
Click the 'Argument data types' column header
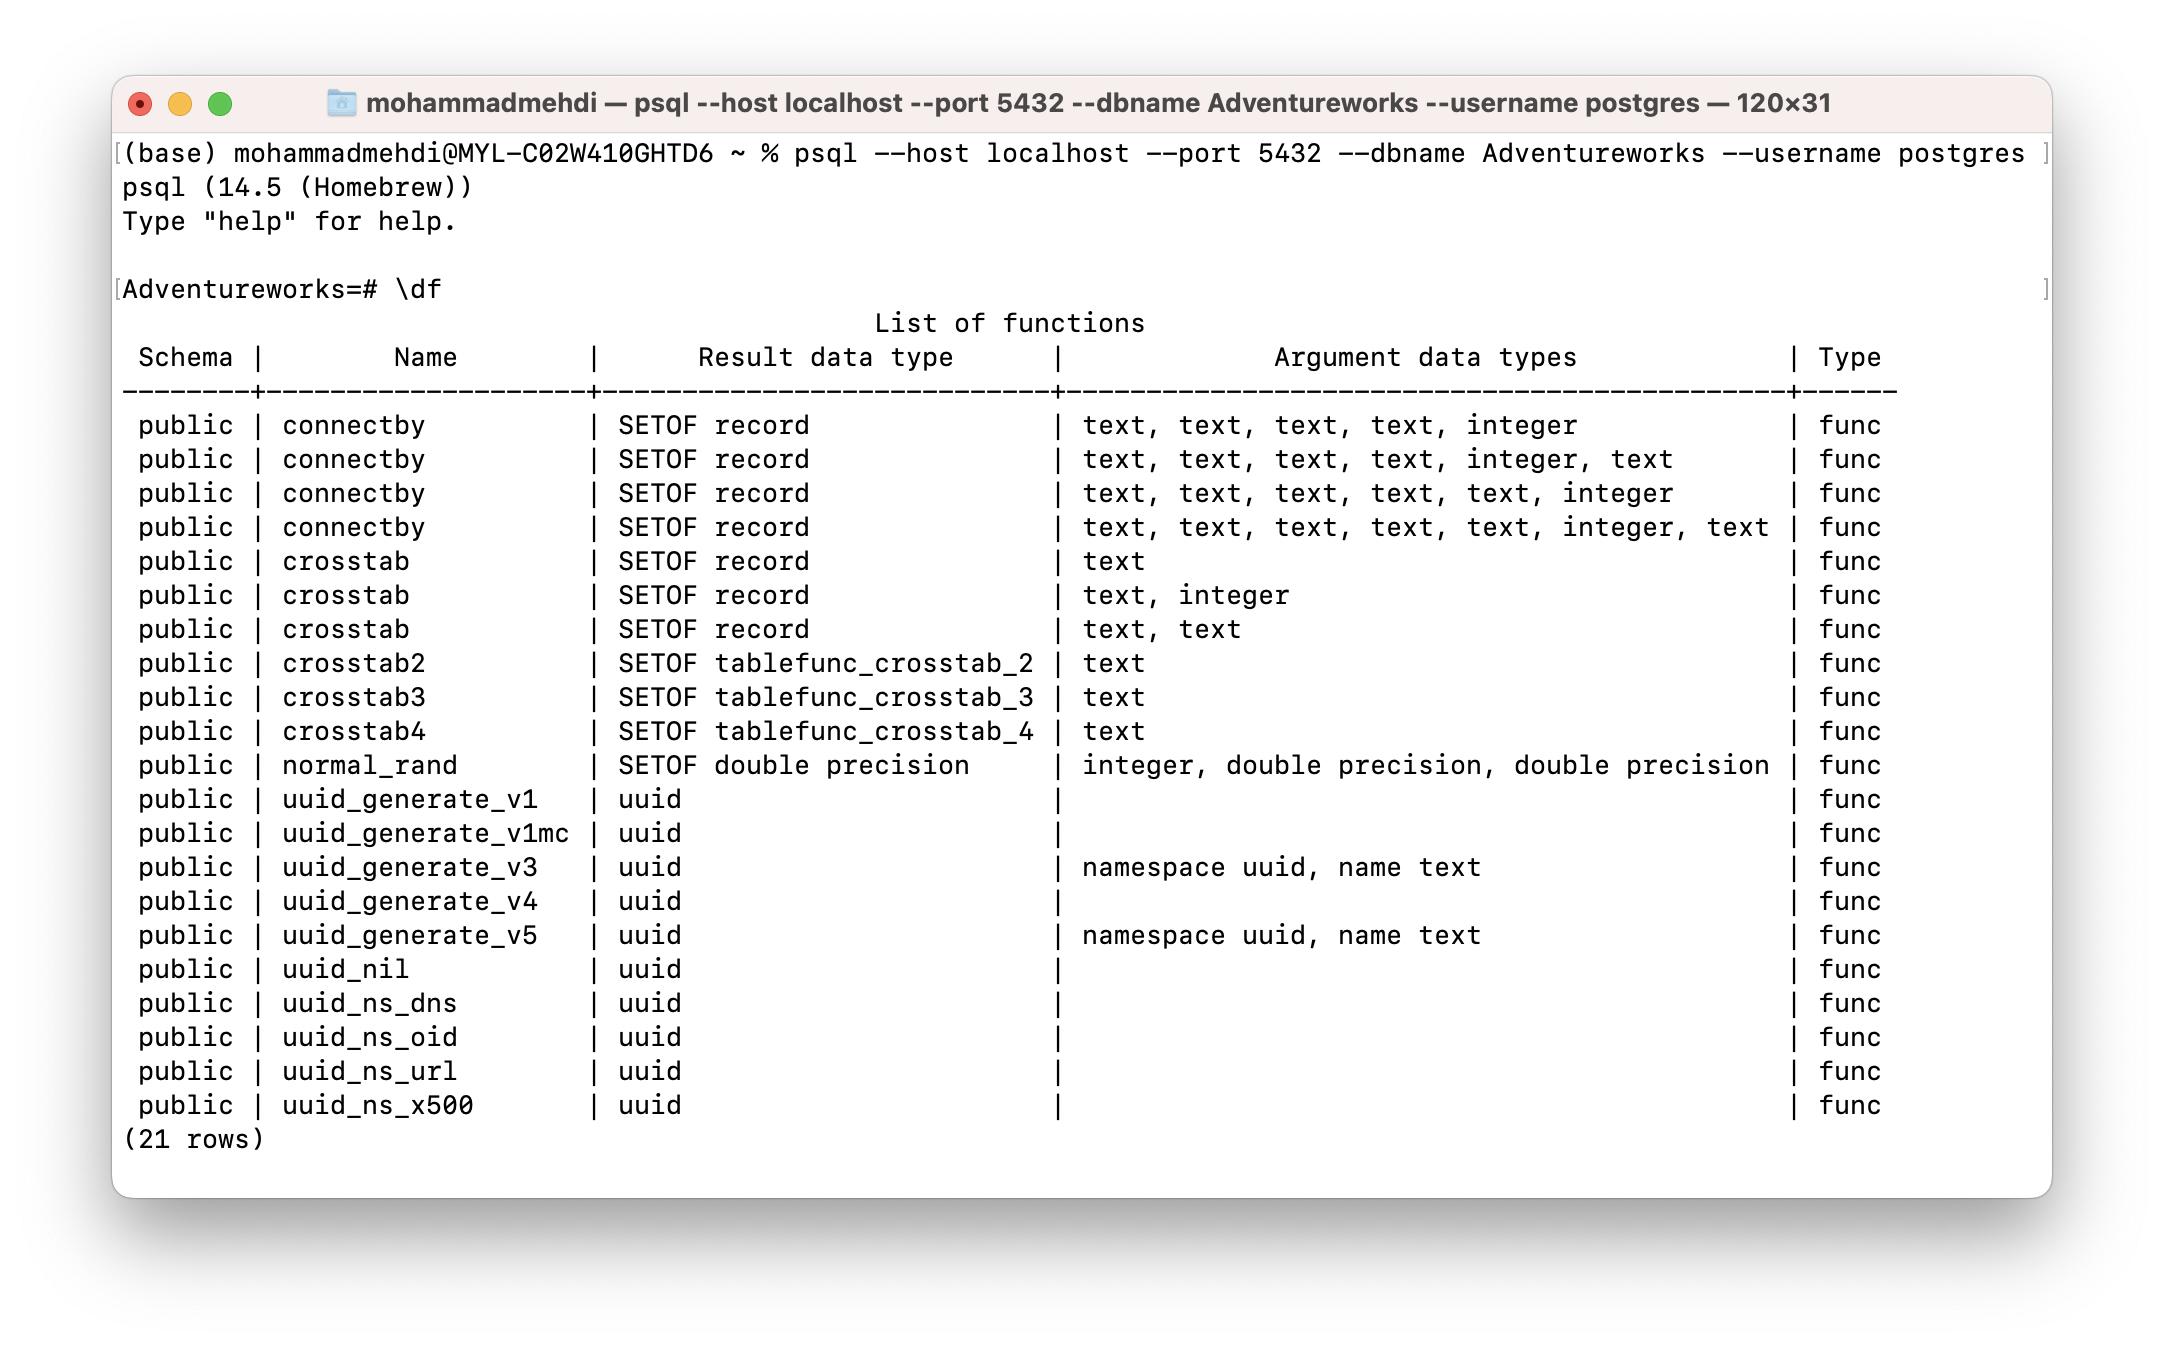click(x=1426, y=358)
